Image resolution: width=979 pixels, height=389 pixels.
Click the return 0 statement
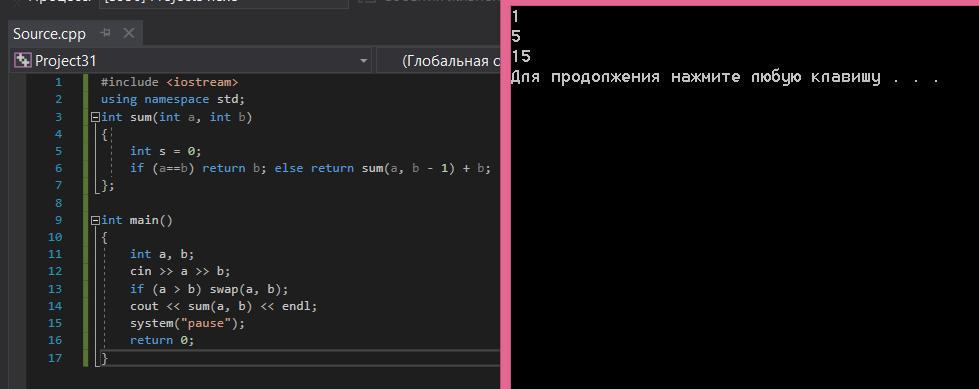point(162,340)
